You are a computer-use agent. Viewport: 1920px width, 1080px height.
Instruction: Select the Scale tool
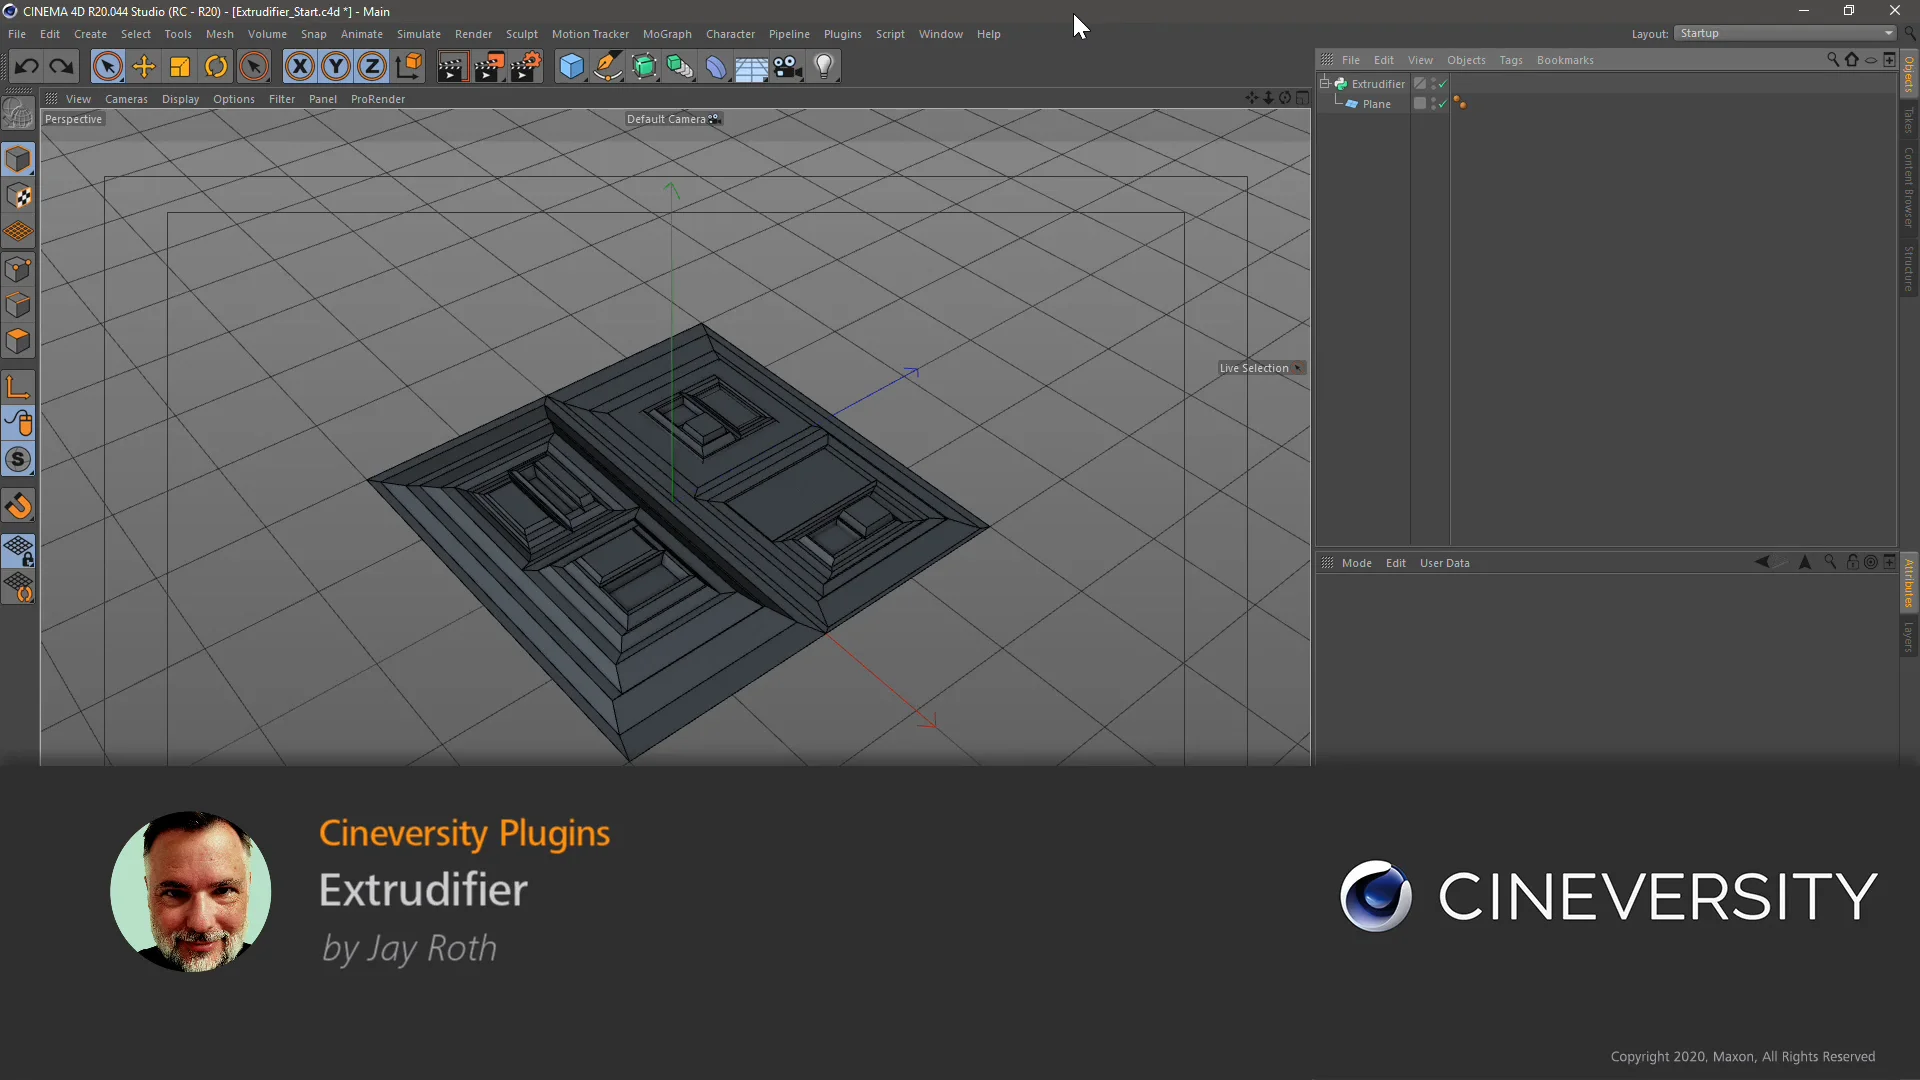pyautogui.click(x=180, y=67)
